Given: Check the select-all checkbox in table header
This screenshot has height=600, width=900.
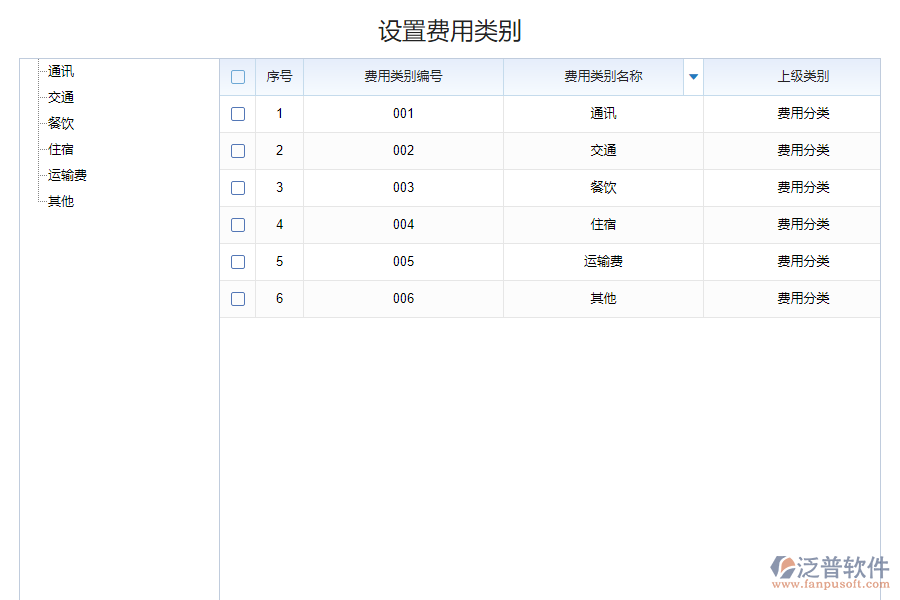Looking at the screenshot, I should pos(238,76).
